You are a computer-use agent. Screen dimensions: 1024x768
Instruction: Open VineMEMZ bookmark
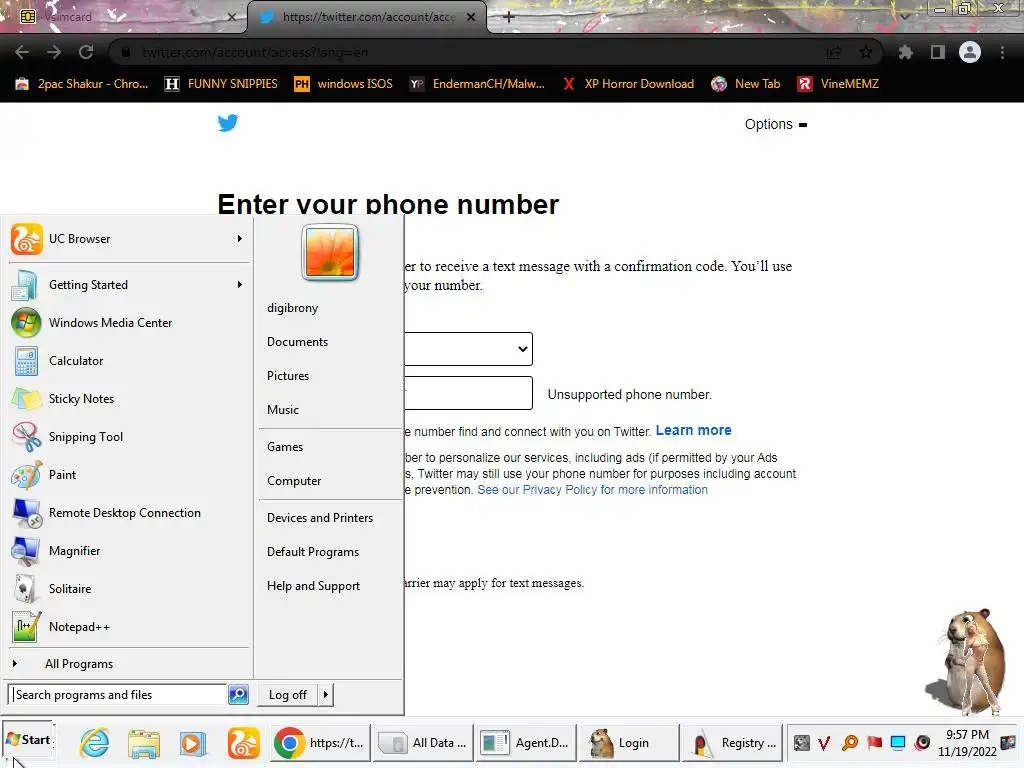[839, 84]
